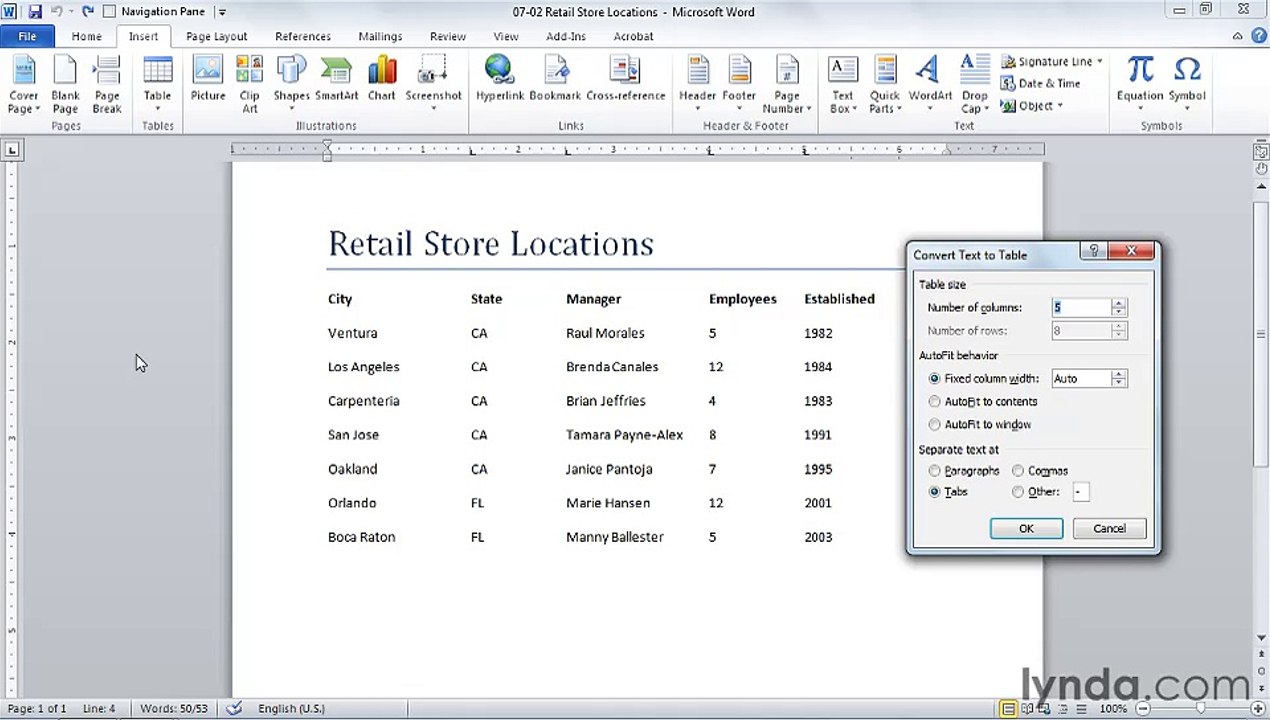This screenshot has width=1270, height=720.
Task: Click Save in the Quick Access Toolbar
Action: (x=35, y=12)
